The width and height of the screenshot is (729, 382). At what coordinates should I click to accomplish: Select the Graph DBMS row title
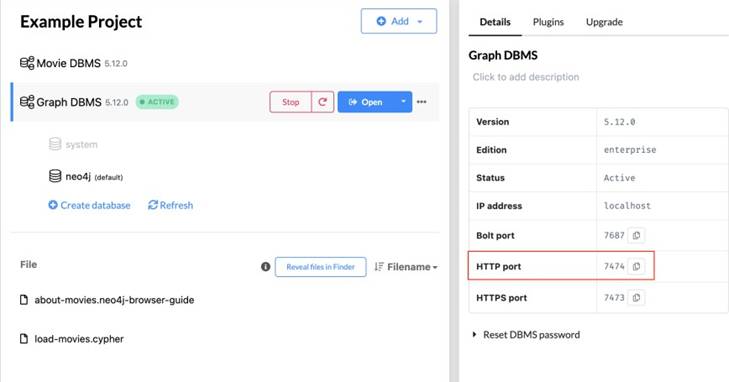click(69, 102)
